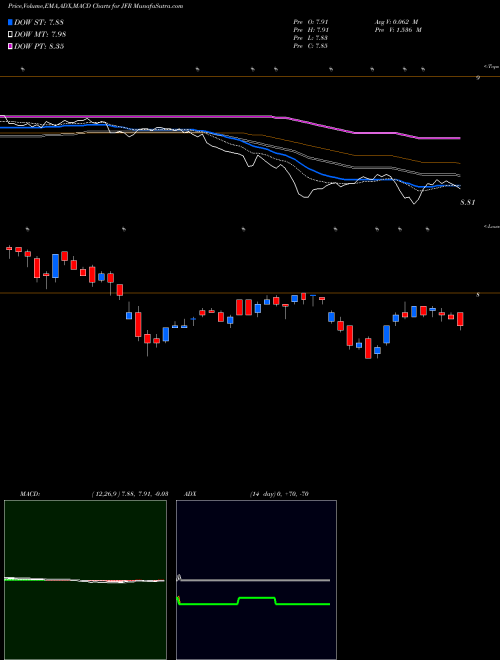Screen dimensions: 500x660
Task: Select the 'DOW PT: 8.35' legend label
Action: pyautogui.click(x=39, y=46)
